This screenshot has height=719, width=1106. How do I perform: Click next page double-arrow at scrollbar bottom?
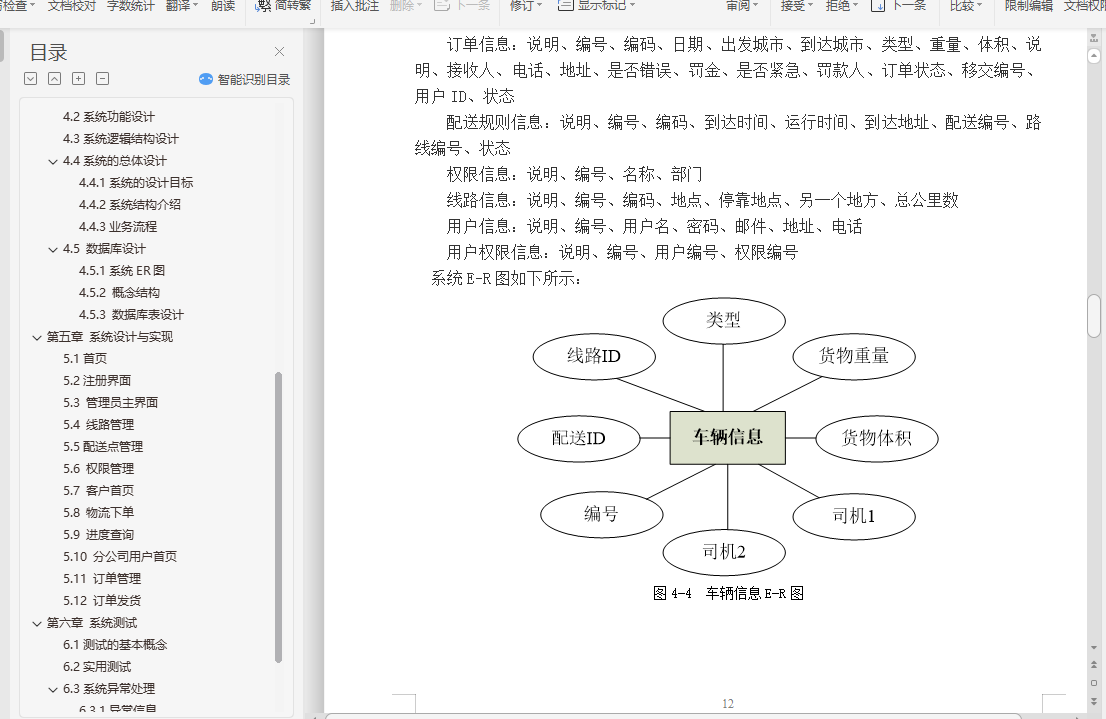[x=1094, y=701]
